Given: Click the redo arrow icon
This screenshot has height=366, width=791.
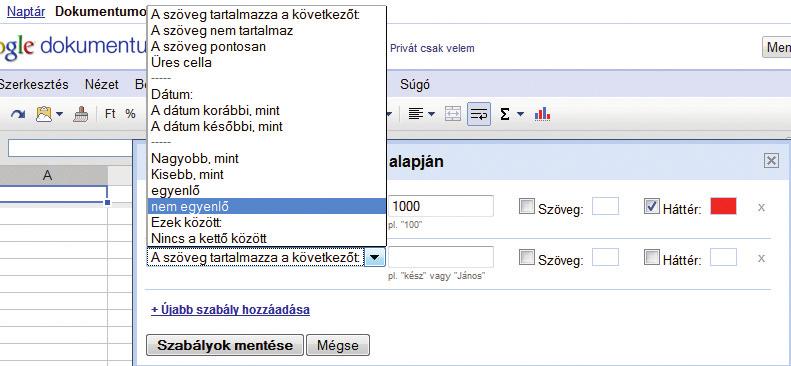Looking at the screenshot, I should 18,114.
